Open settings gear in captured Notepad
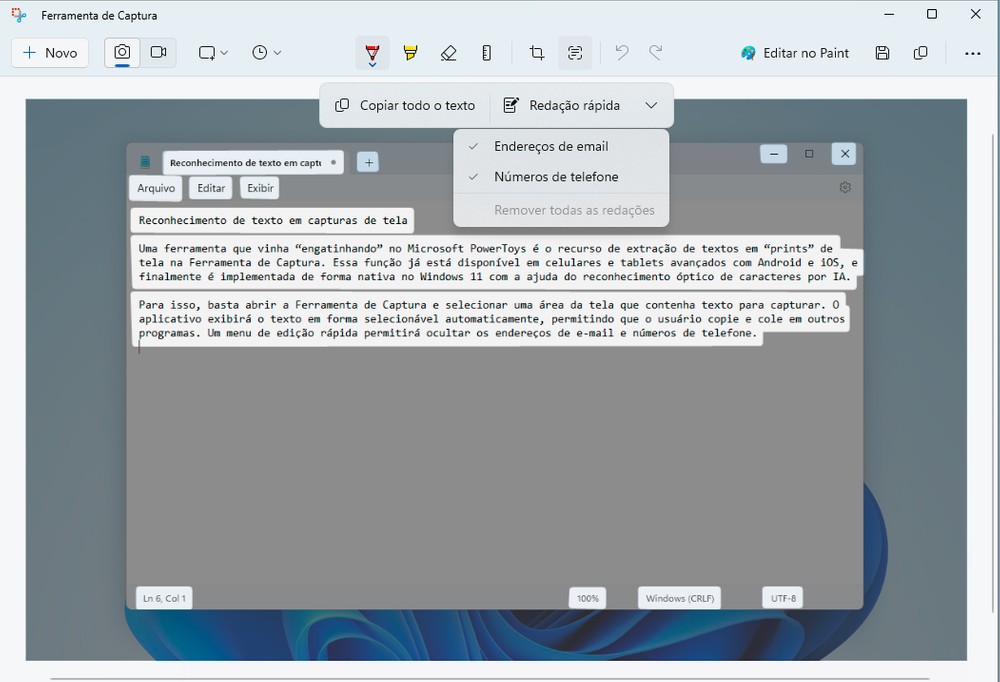 (x=845, y=188)
